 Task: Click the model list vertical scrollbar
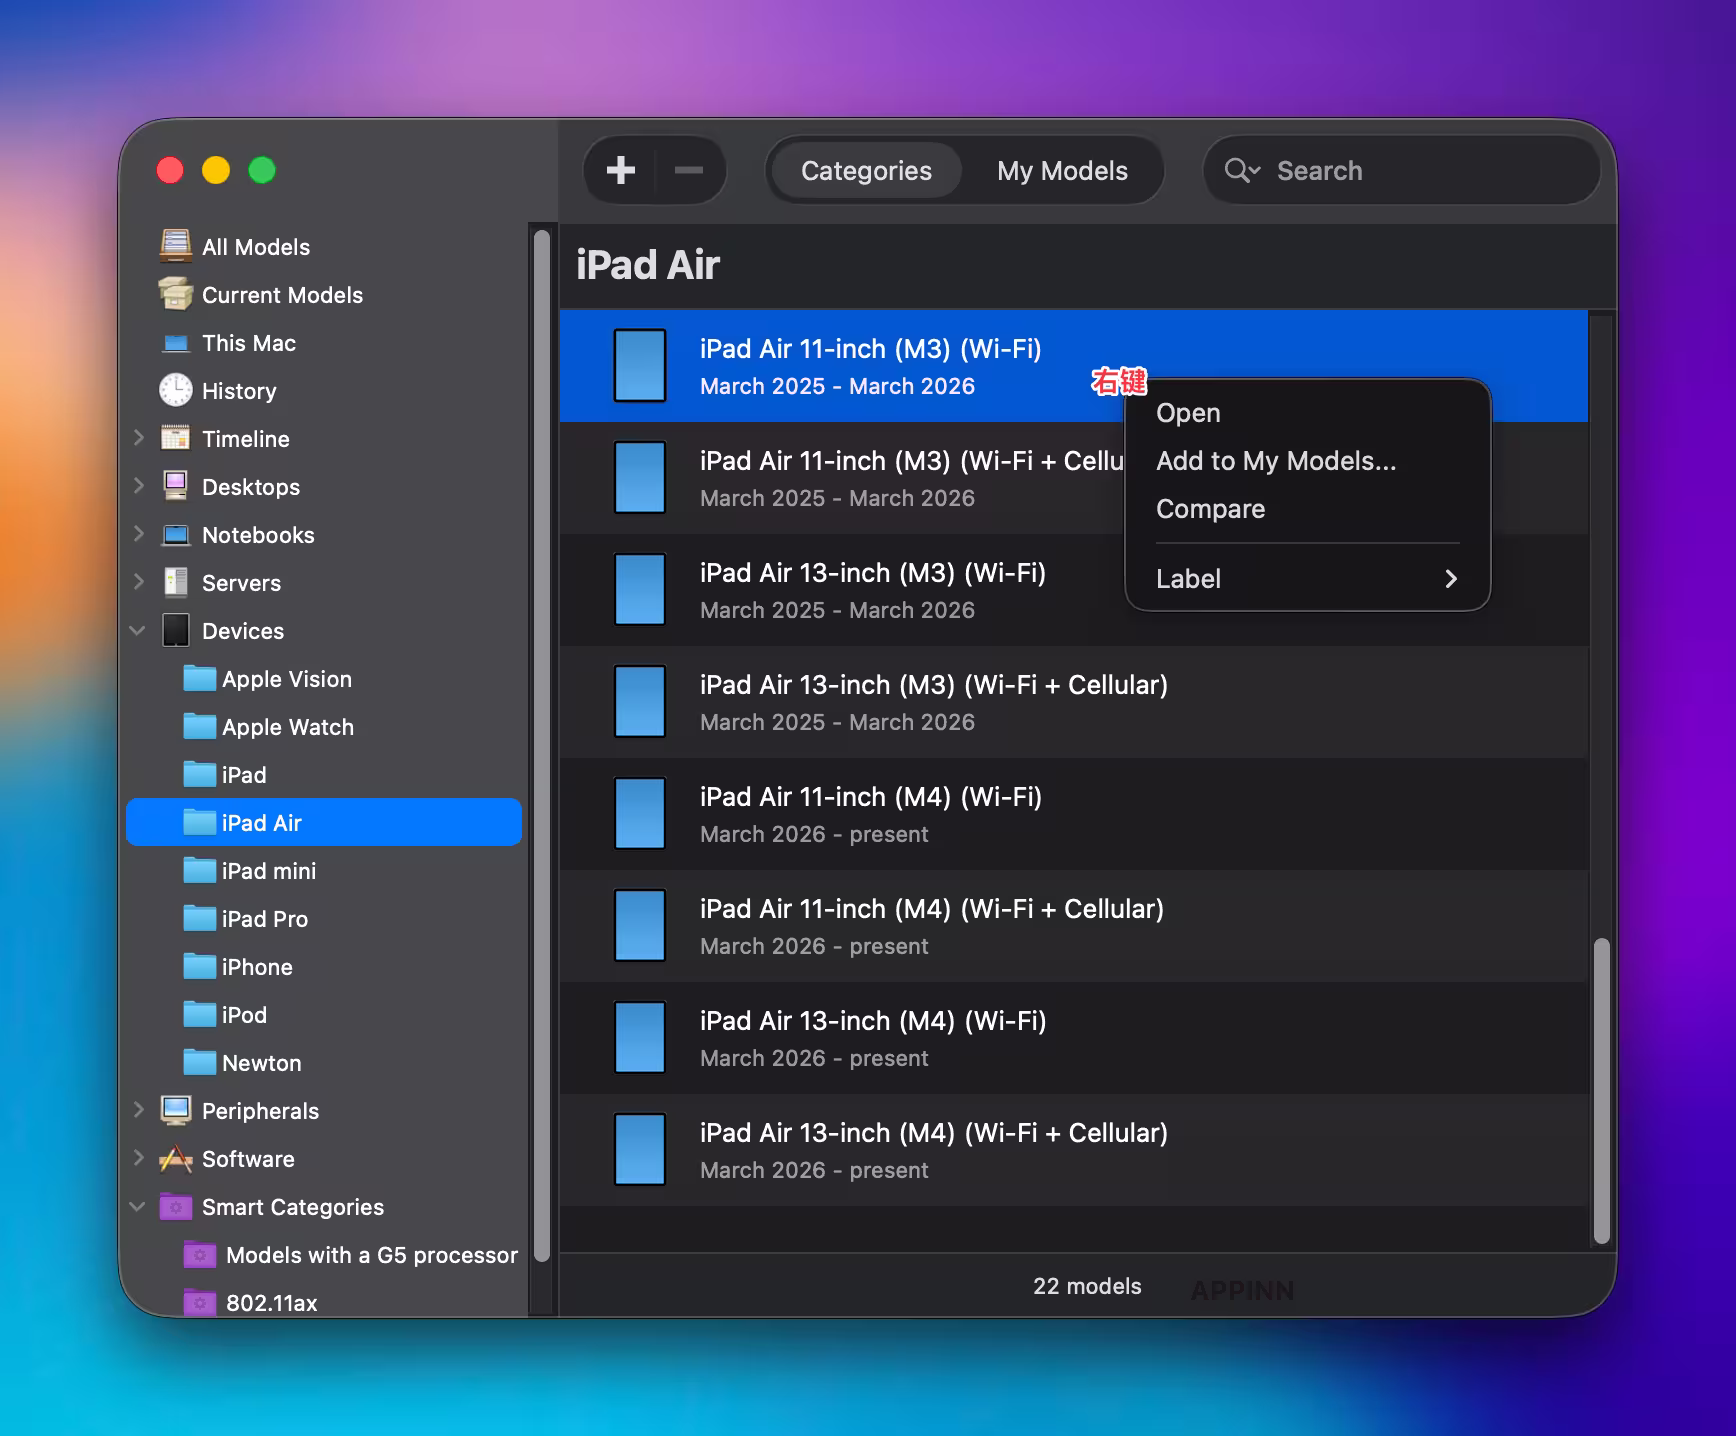click(x=1601, y=1090)
